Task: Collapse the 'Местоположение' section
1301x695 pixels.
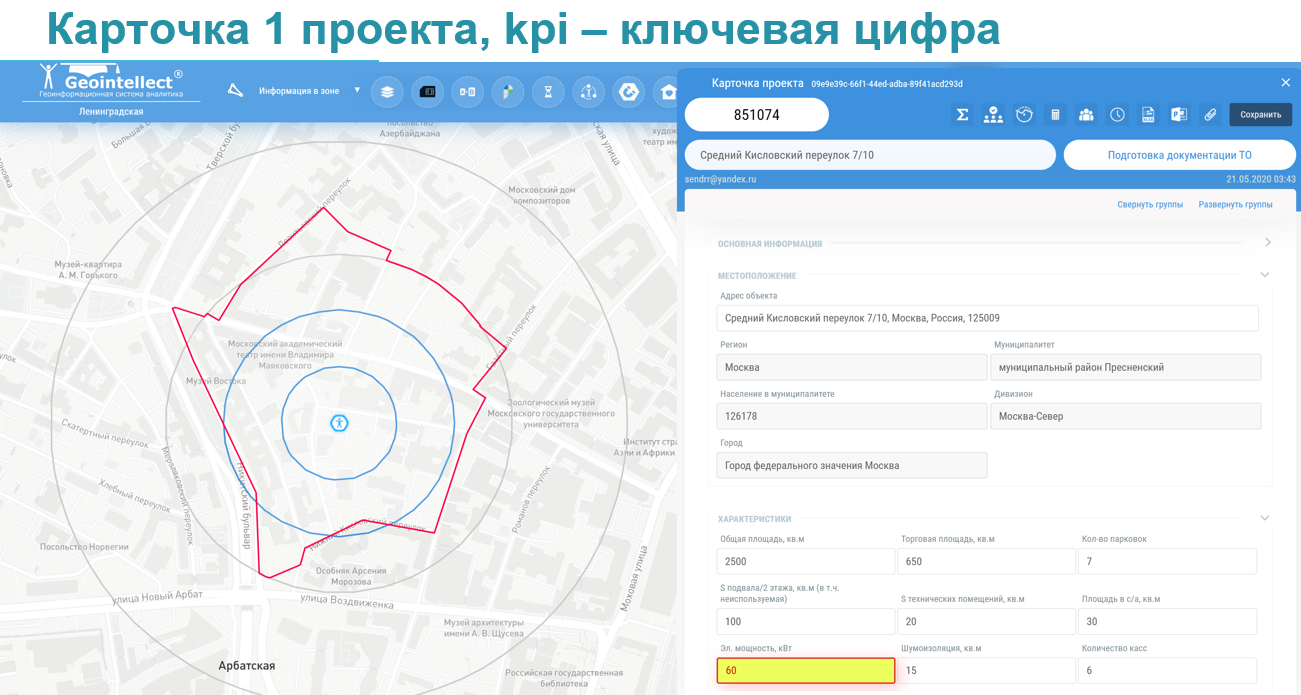Action: point(1265,275)
